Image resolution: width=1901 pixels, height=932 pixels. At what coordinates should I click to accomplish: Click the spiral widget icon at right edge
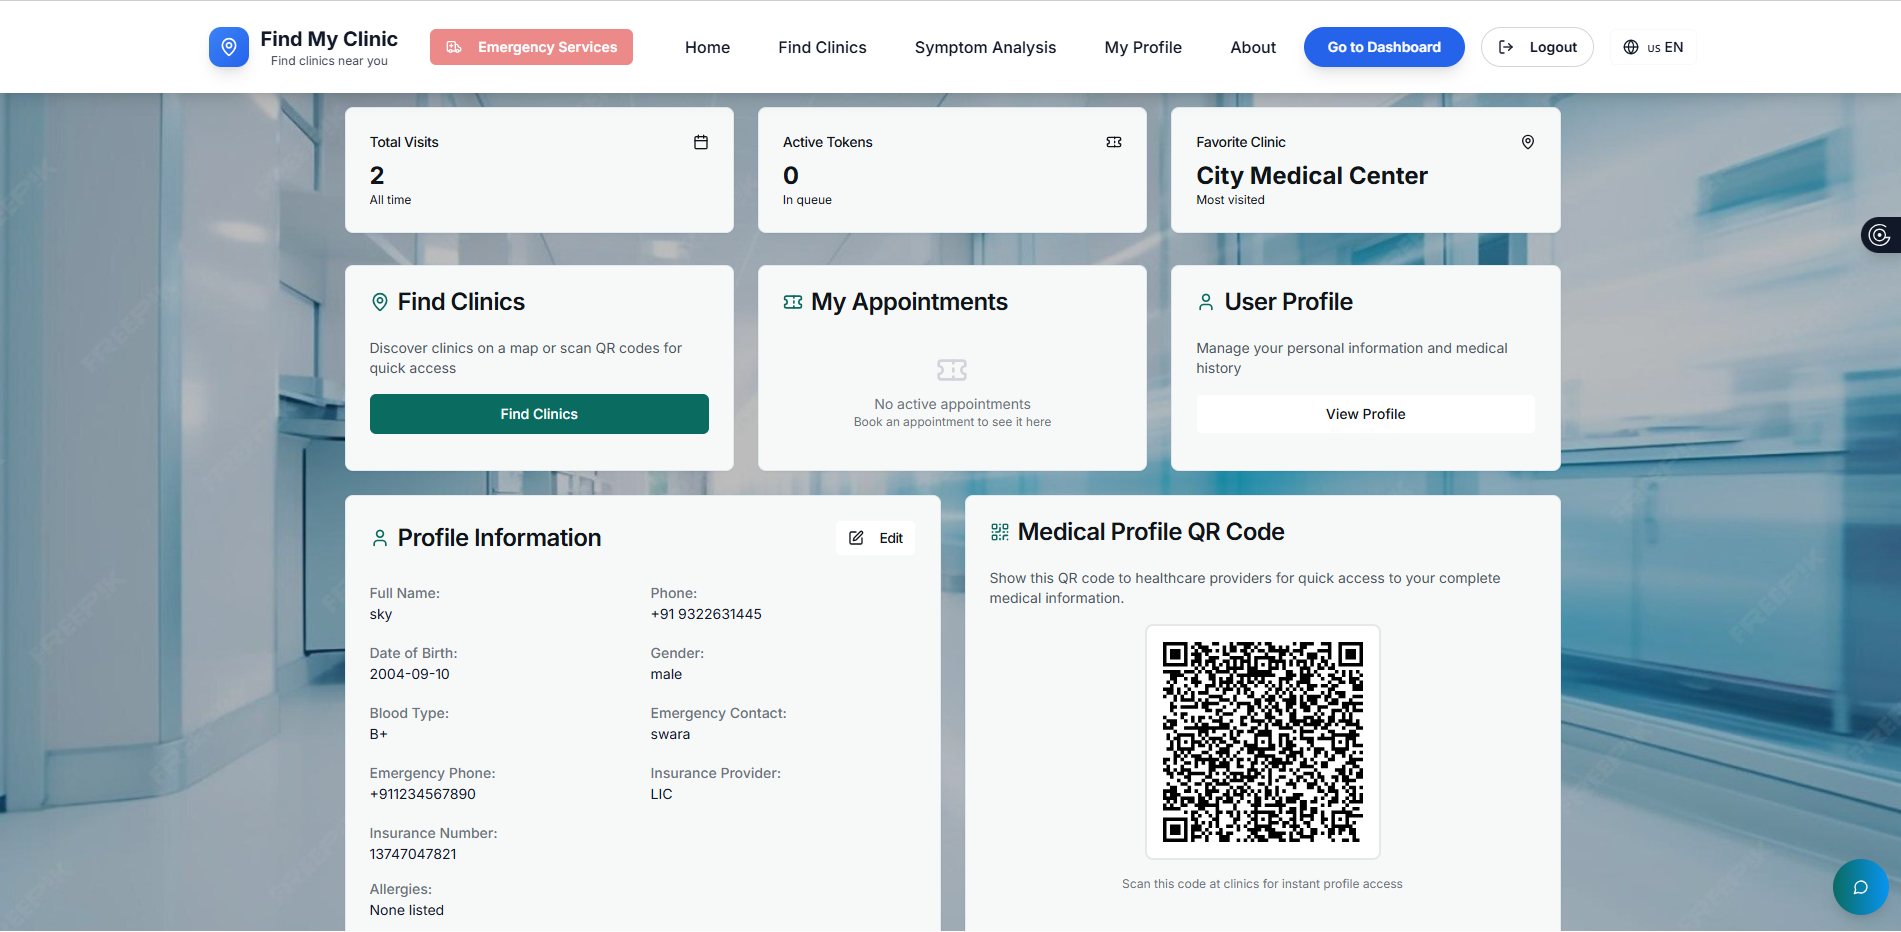point(1880,235)
